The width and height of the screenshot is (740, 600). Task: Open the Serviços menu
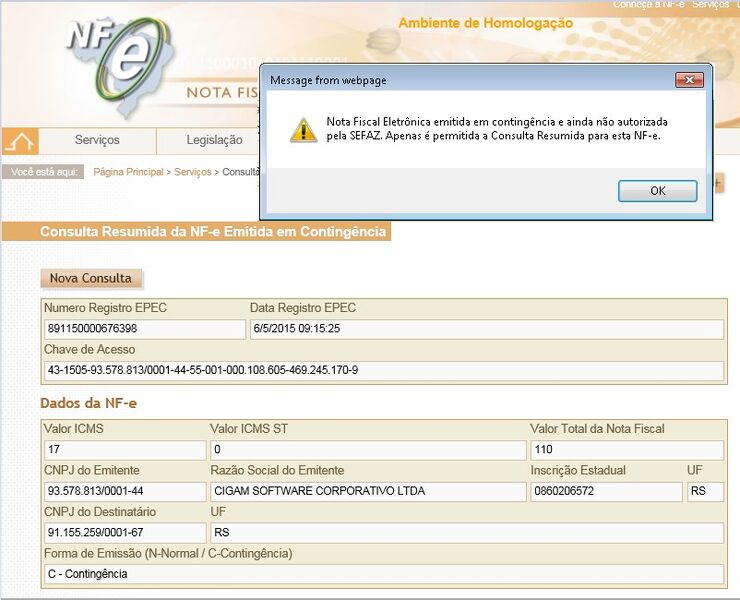[97, 140]
